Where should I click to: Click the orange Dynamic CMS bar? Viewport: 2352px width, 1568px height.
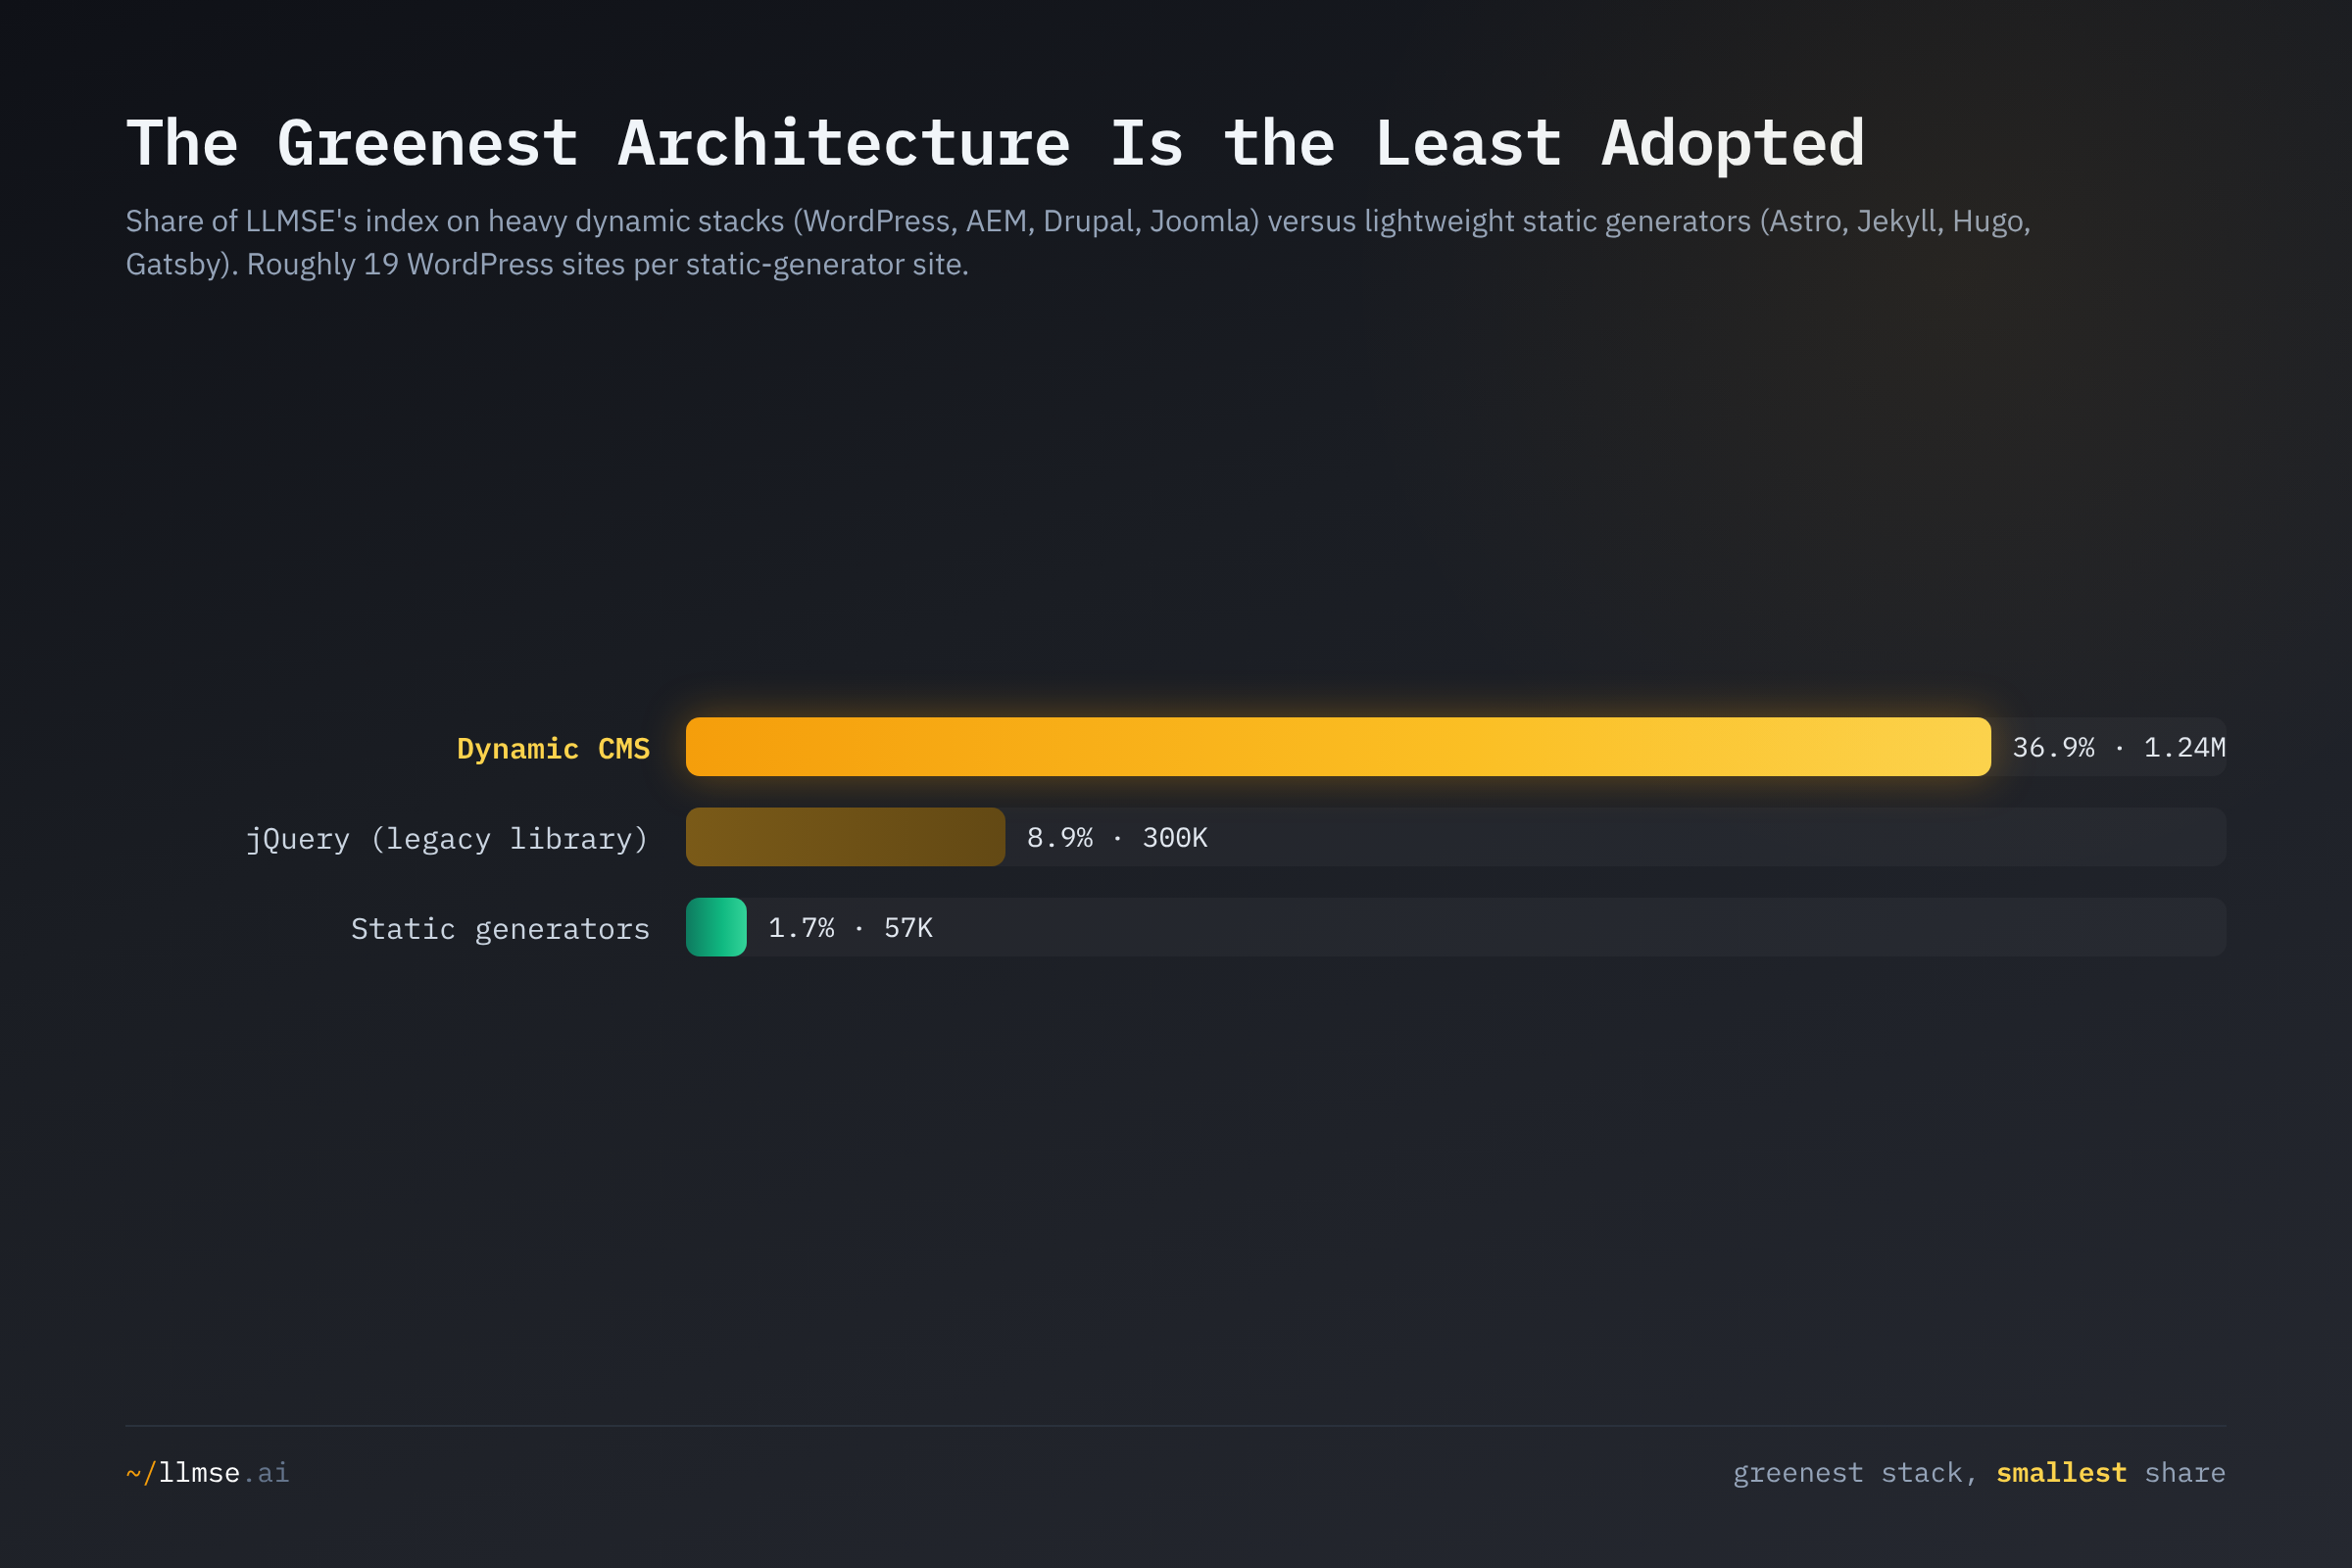tap(1338, 747)
